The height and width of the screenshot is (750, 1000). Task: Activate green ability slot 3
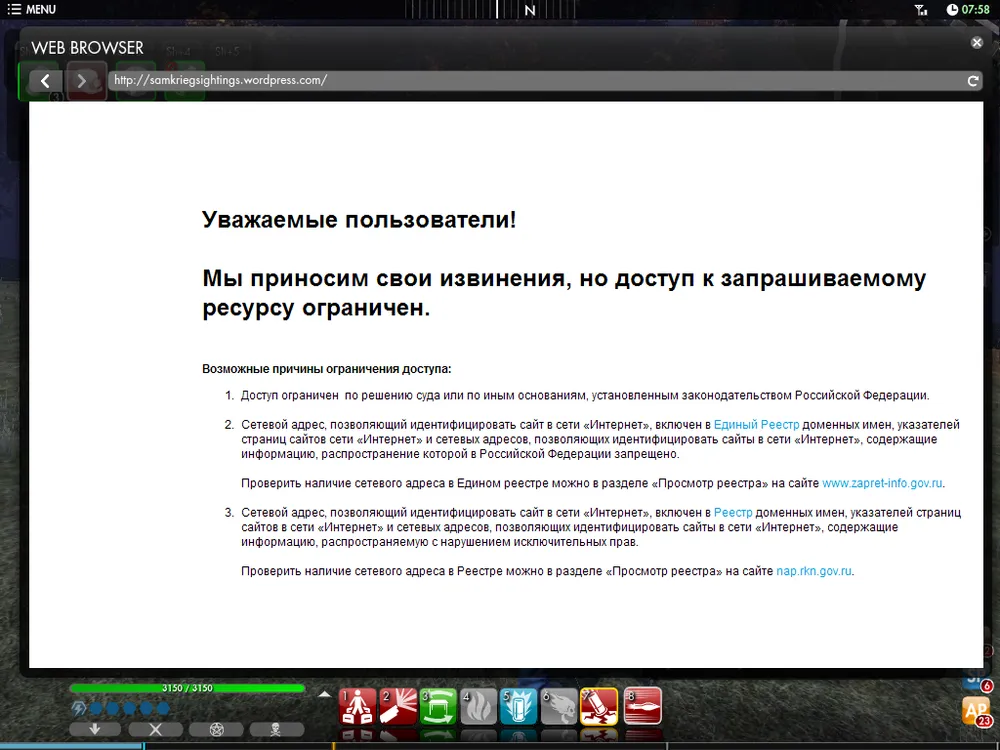tap(437, 706)
